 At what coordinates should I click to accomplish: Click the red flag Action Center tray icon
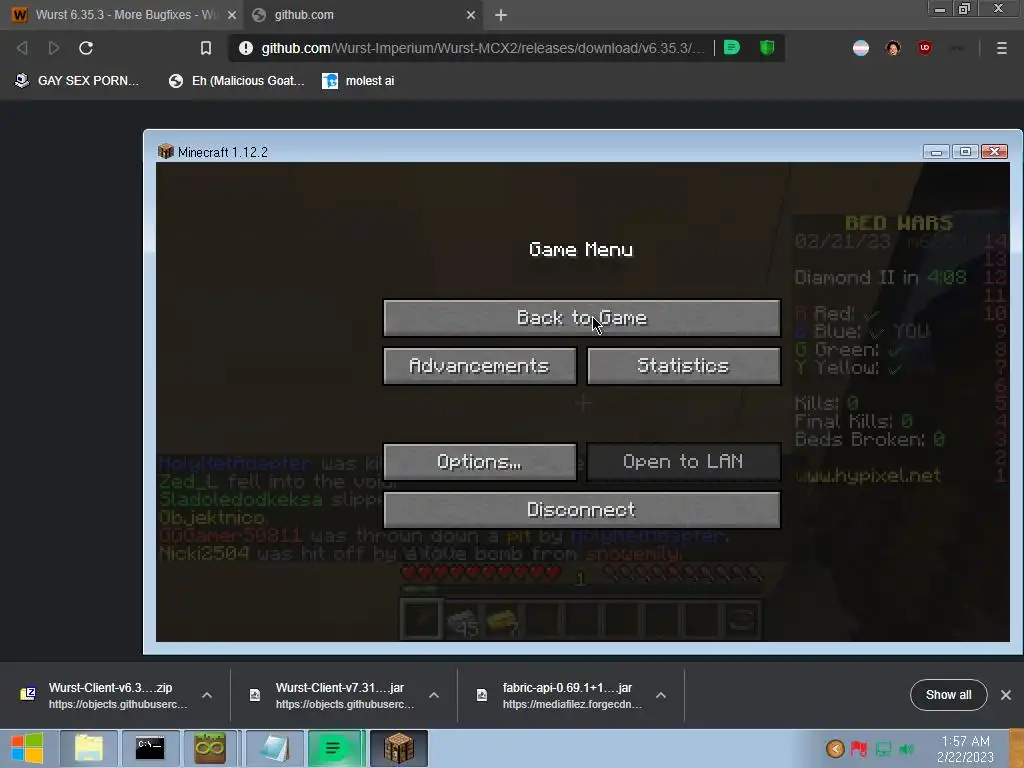[859, 748]
